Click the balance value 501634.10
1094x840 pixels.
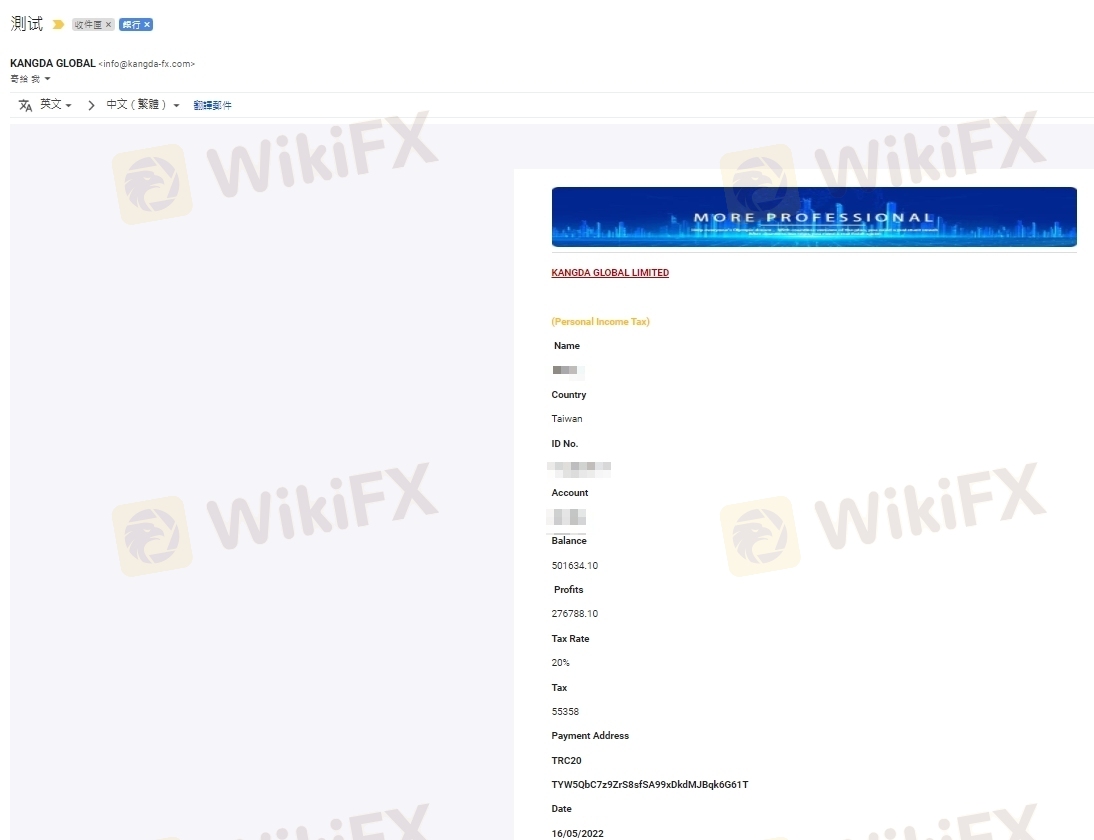574,566
